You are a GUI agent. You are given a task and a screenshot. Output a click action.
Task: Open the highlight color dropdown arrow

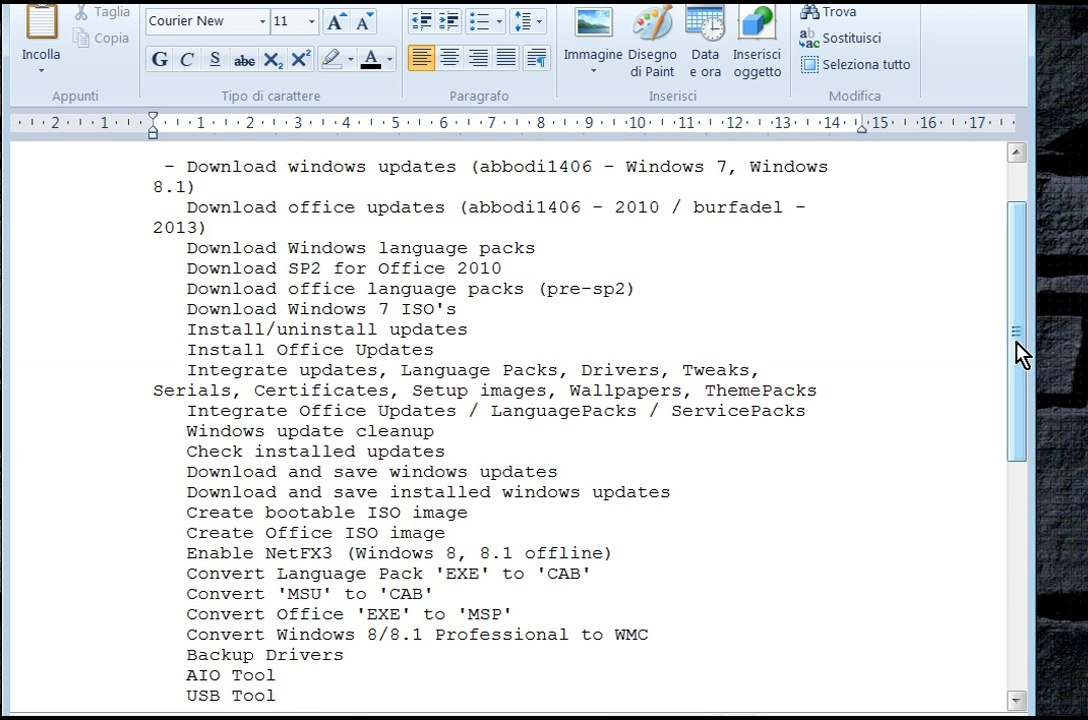pos(350,60)
